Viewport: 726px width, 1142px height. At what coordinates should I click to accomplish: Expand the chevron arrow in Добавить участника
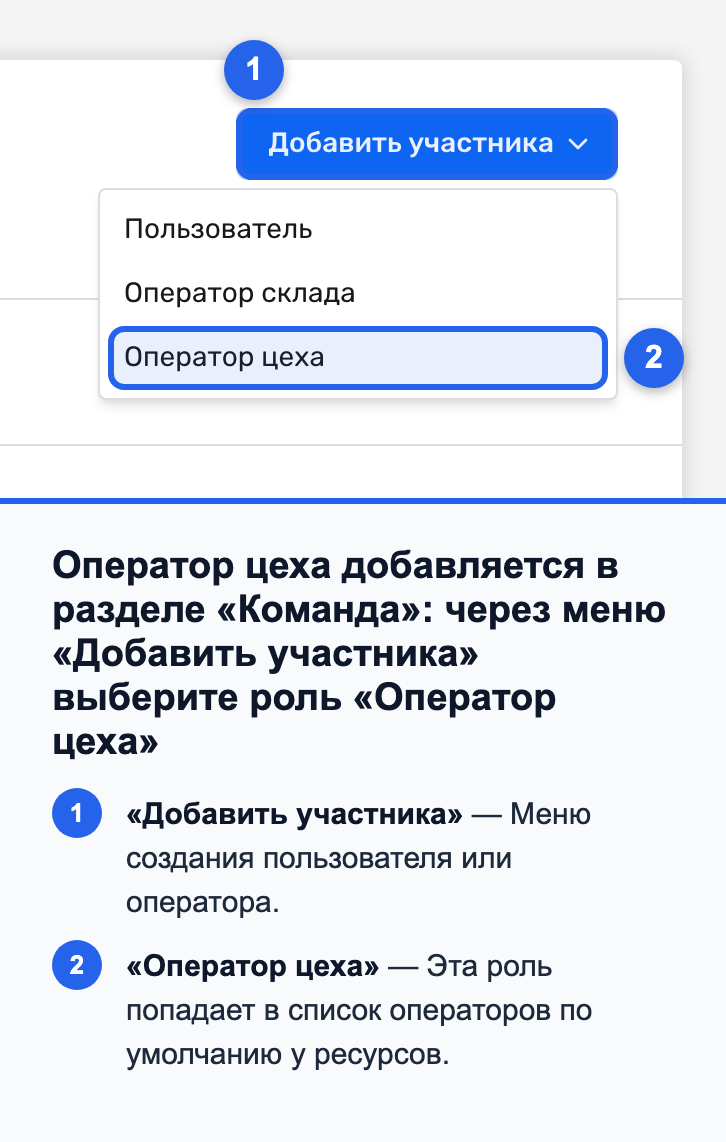(578, 144)
